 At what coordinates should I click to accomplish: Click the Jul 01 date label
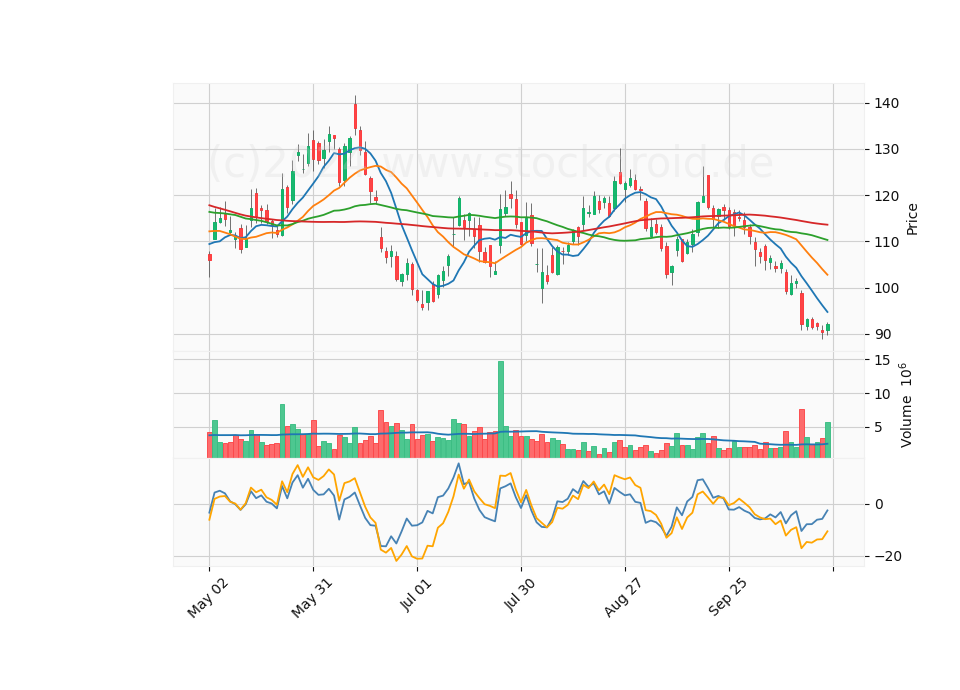[416, 594]
